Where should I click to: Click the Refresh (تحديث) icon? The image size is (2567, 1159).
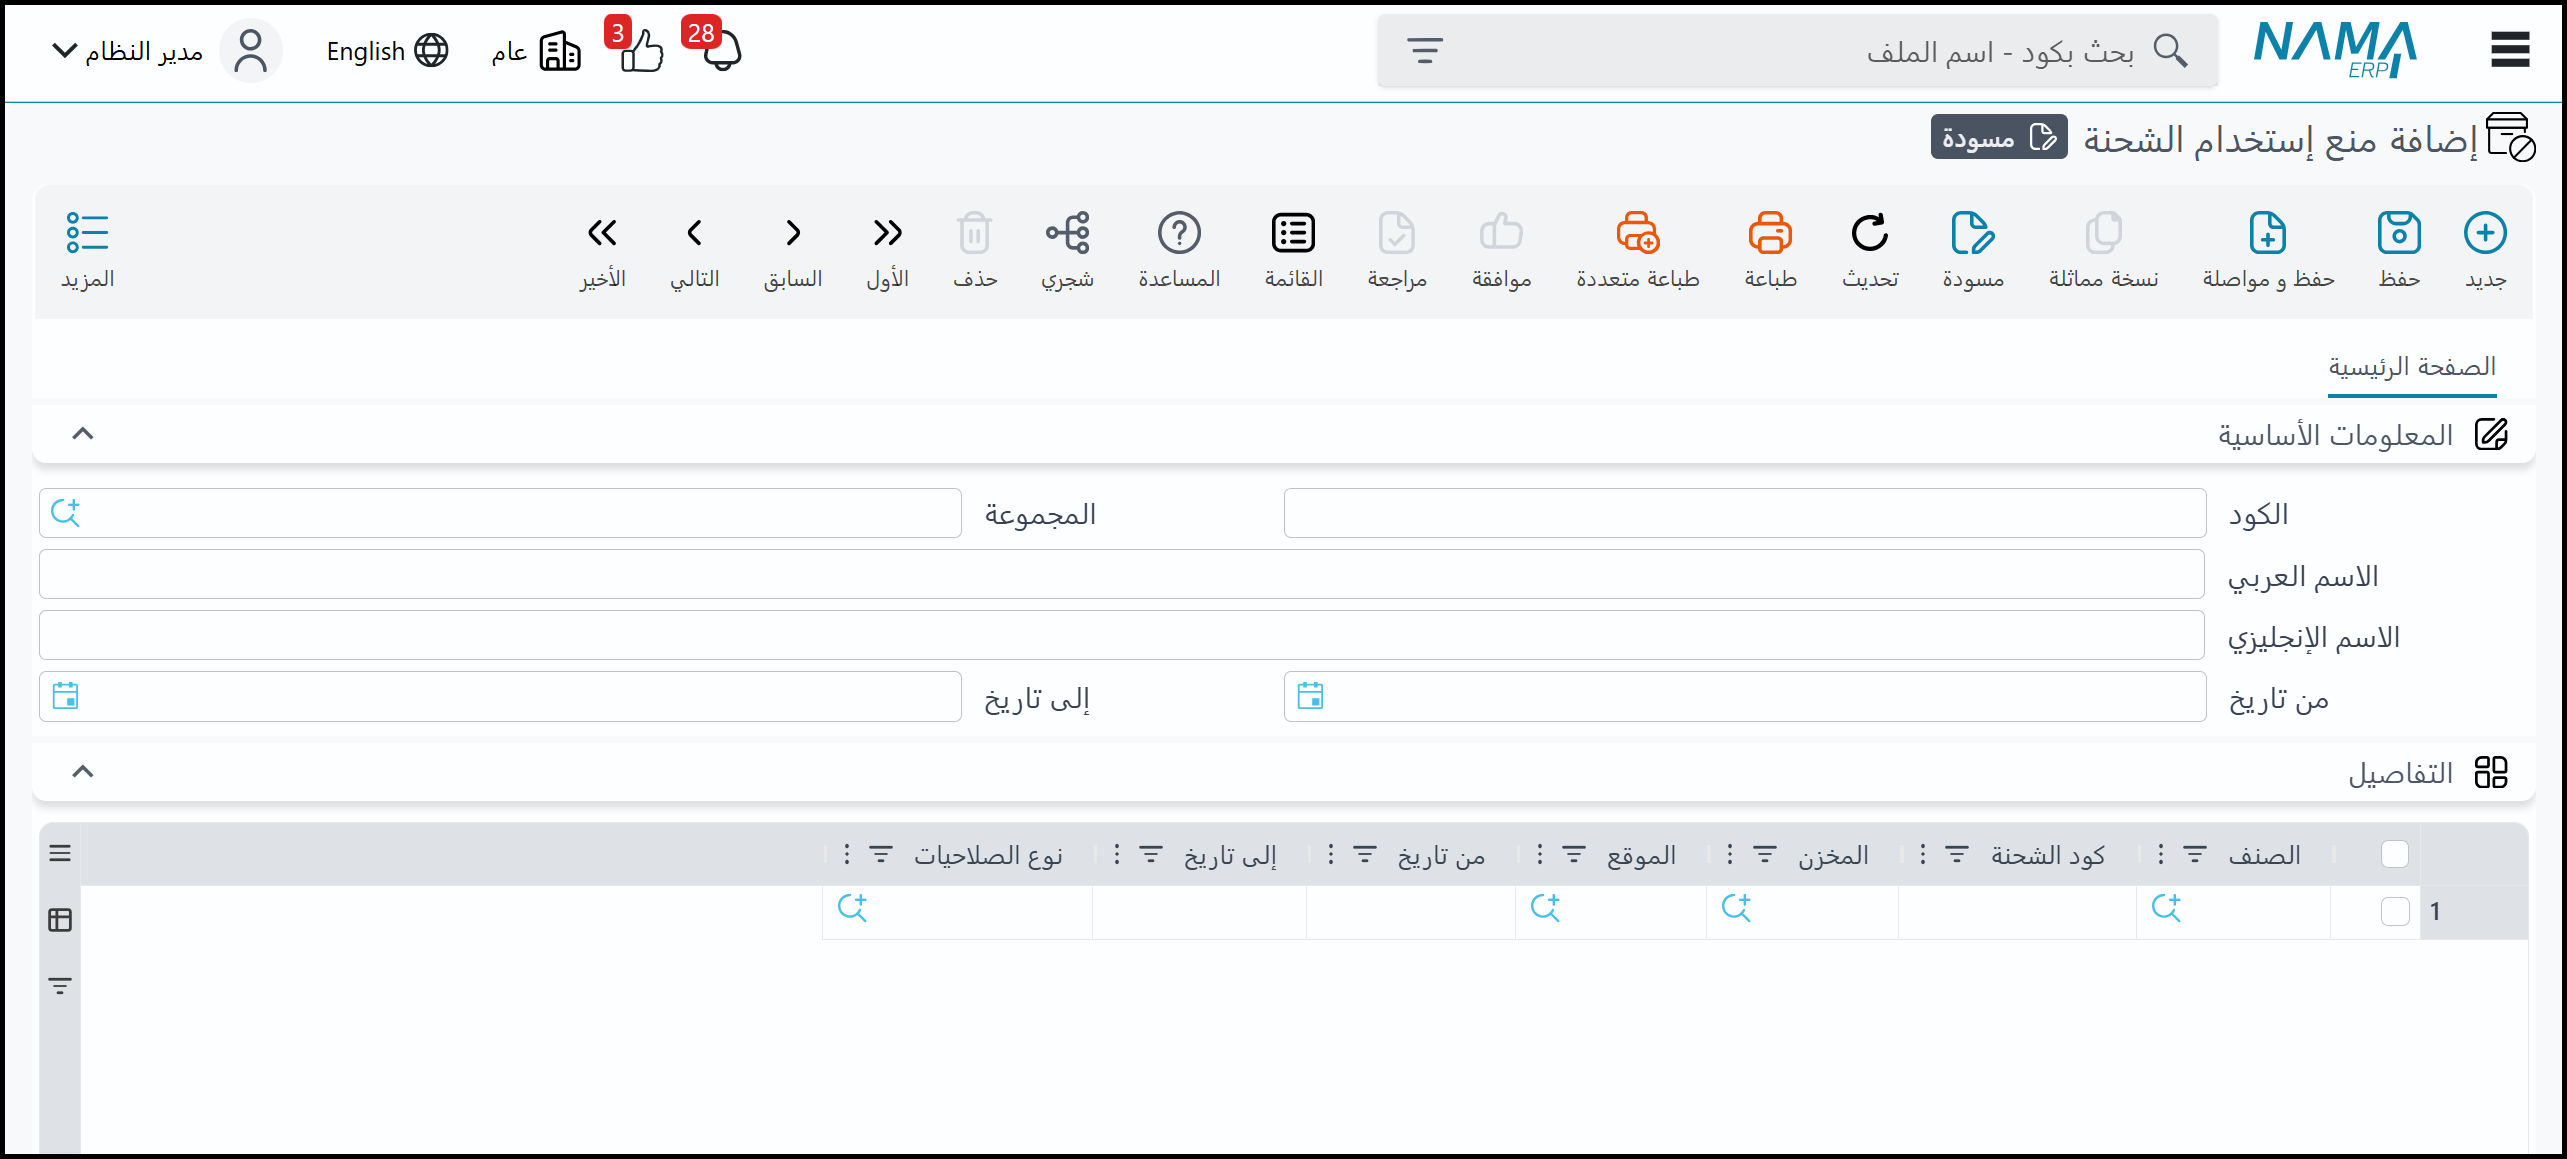[1869, 233]
